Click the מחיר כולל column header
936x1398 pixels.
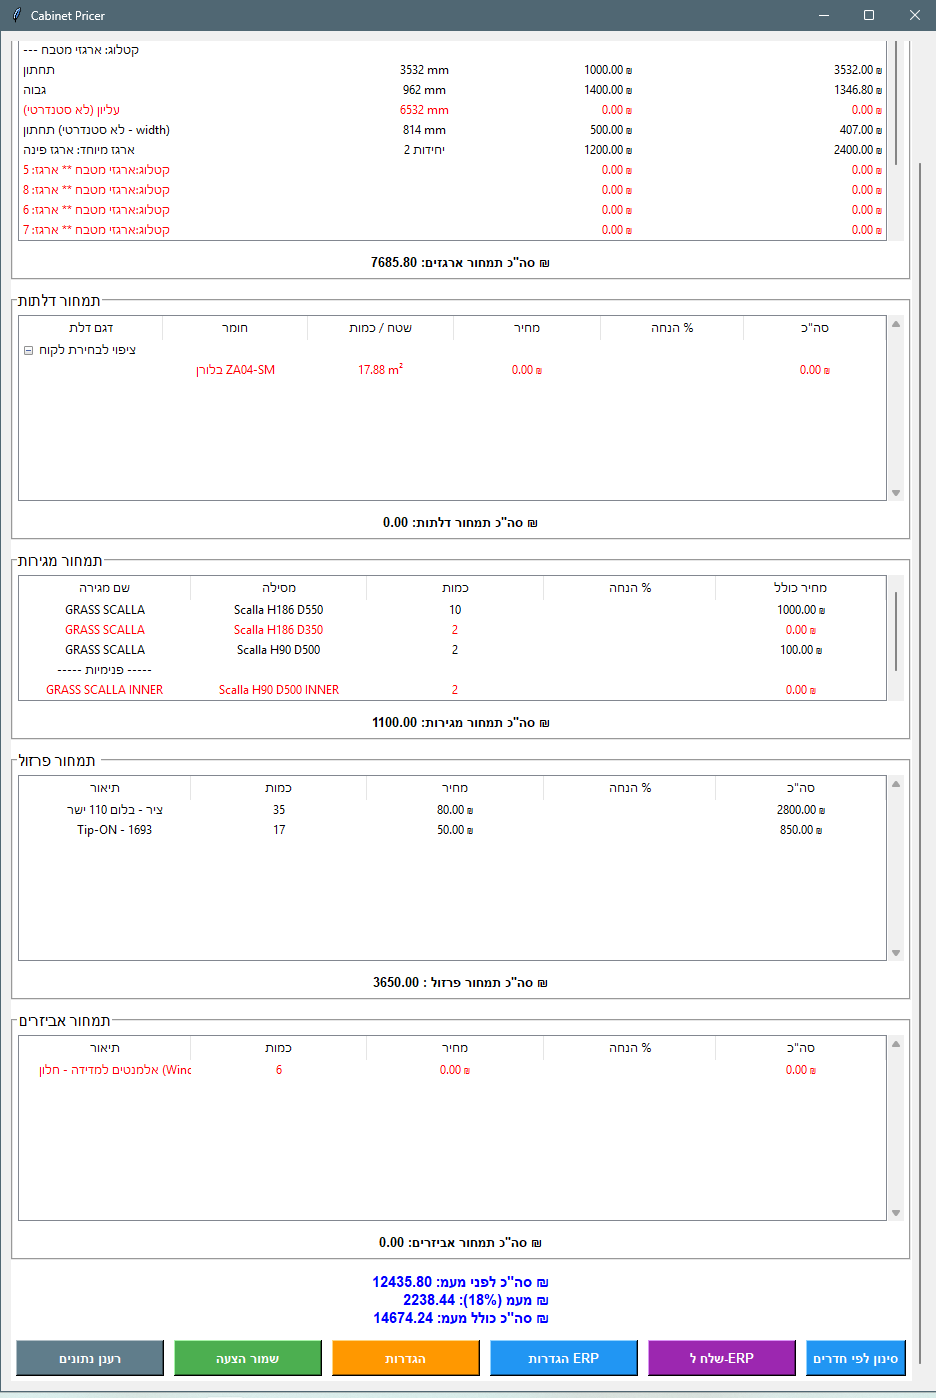pyautogui.click(x=800, y=588)
